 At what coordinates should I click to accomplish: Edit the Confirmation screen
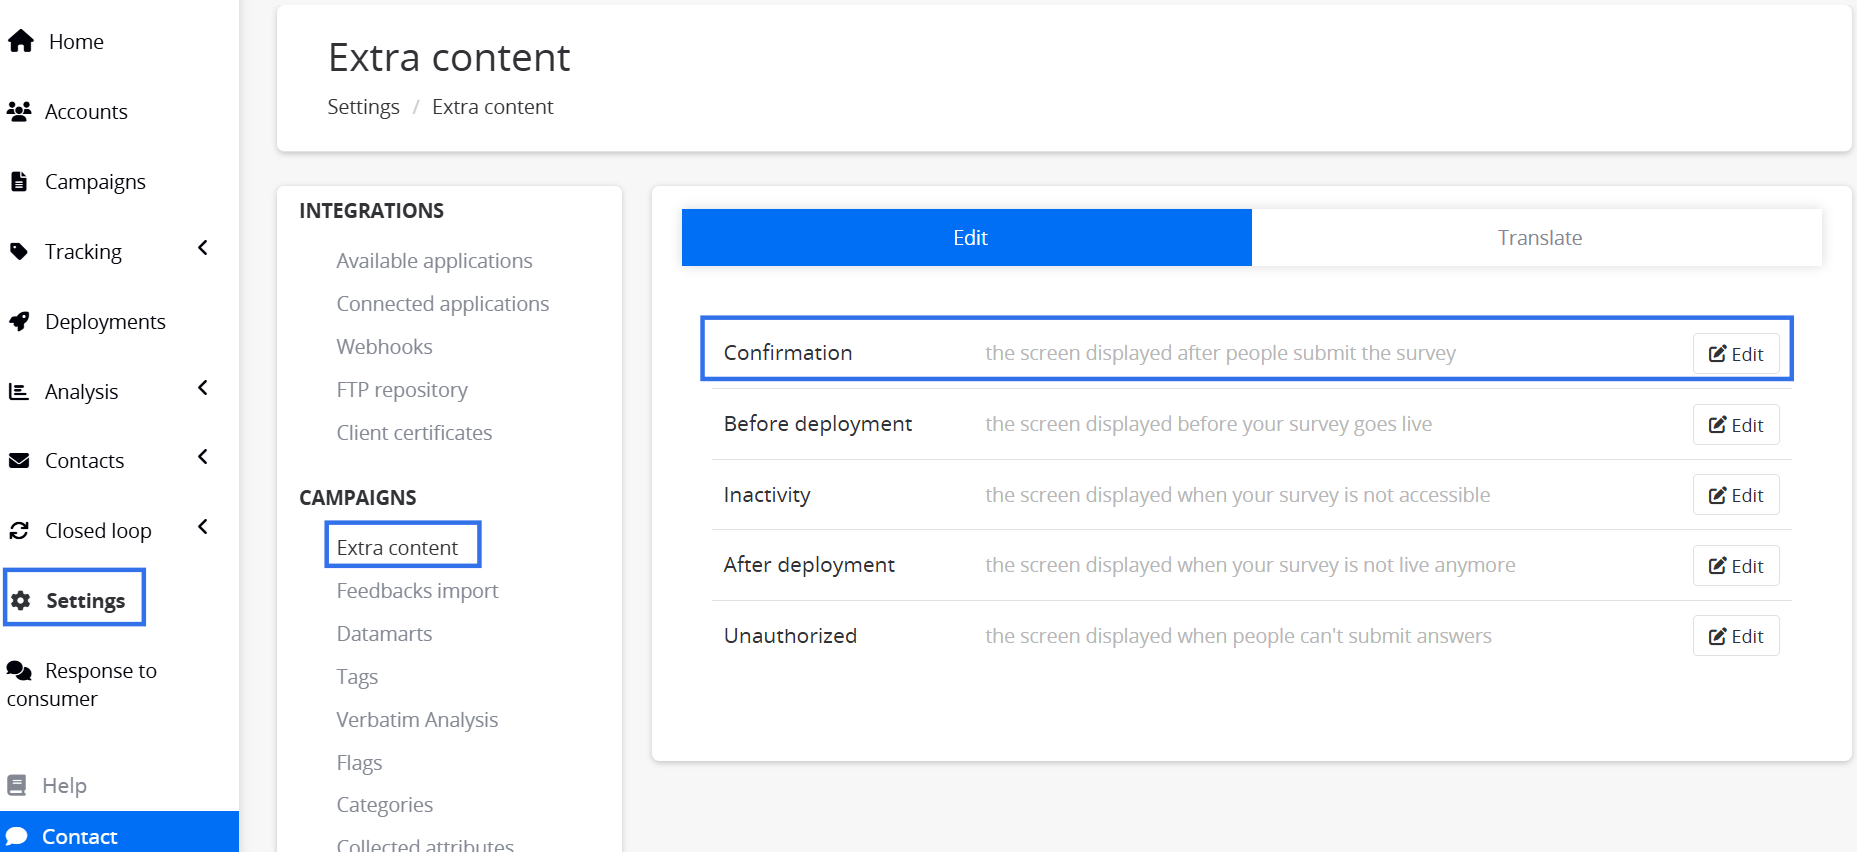pyautogui.click(x=1735, y=354)
